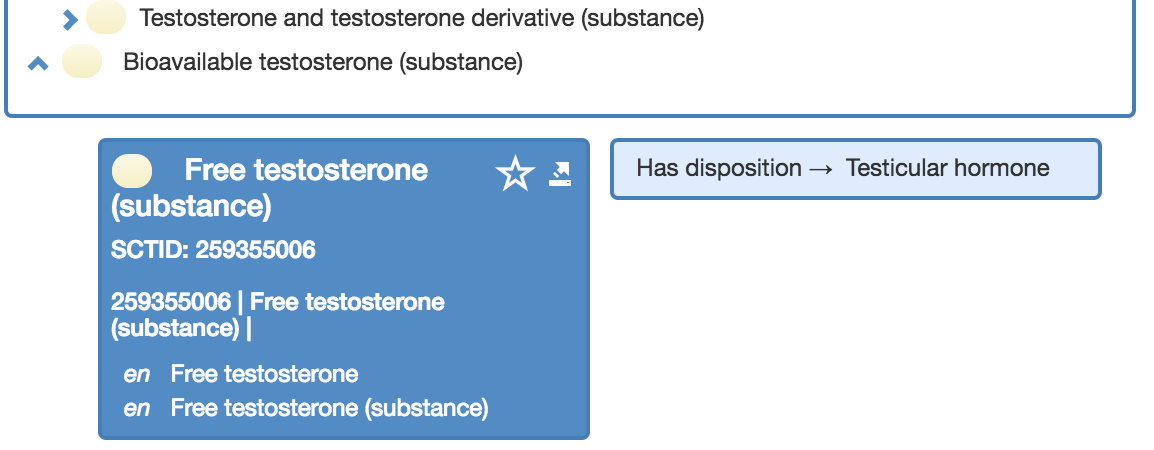
Task: Open Has disposition attribute box
Action: click(x=856, y=169)
